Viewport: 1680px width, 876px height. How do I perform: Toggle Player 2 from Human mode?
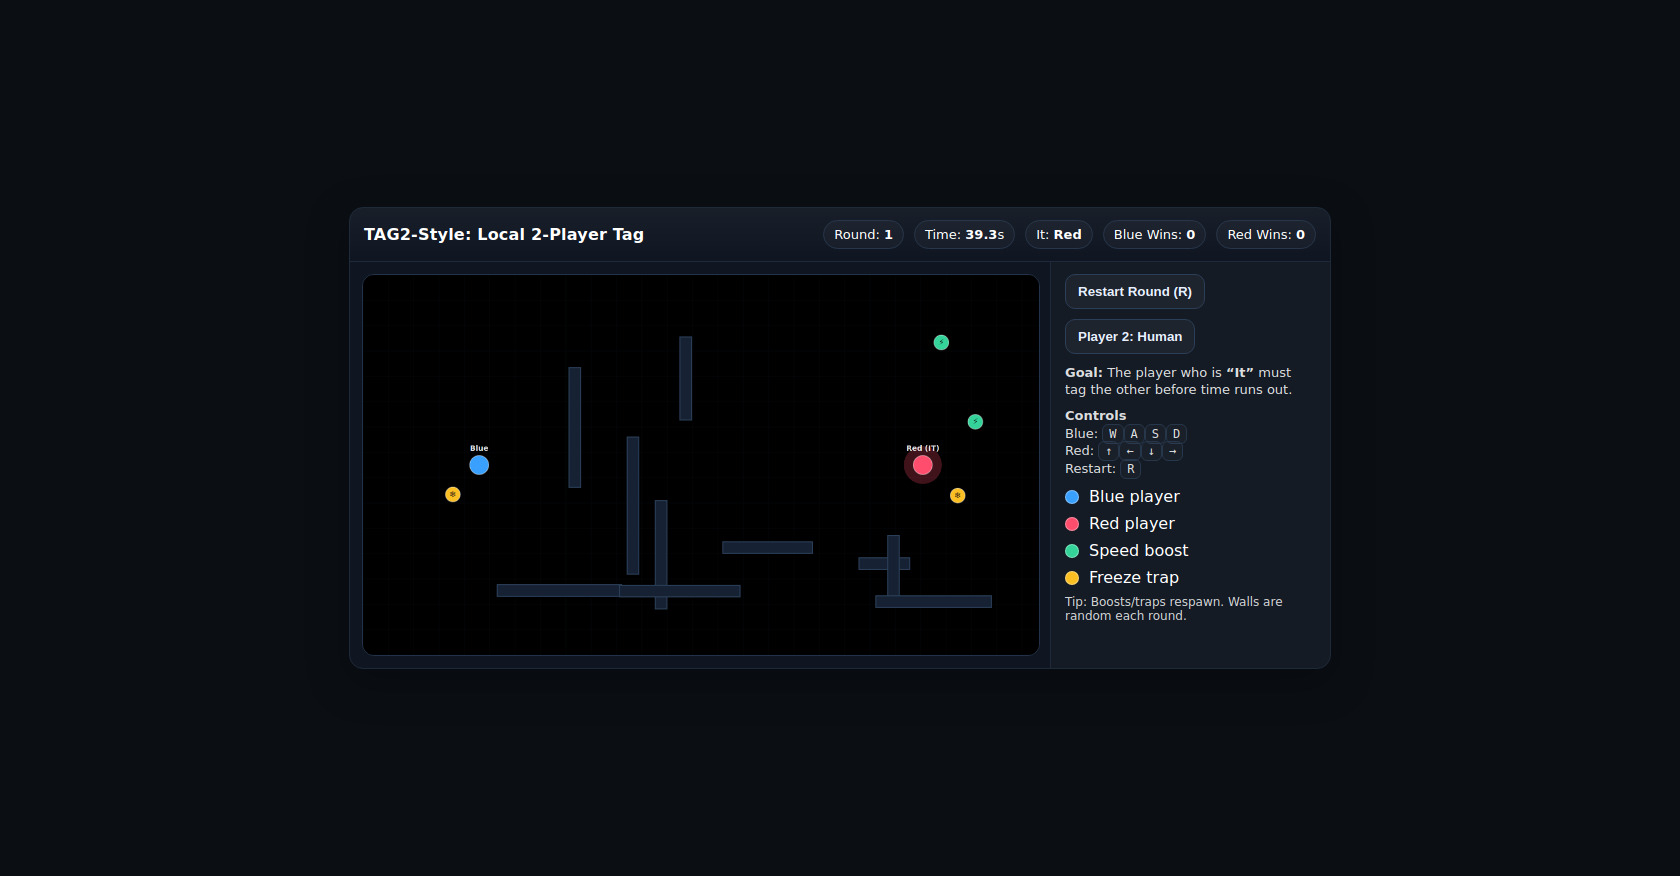pyautogui.click(x=1129, y=337)
